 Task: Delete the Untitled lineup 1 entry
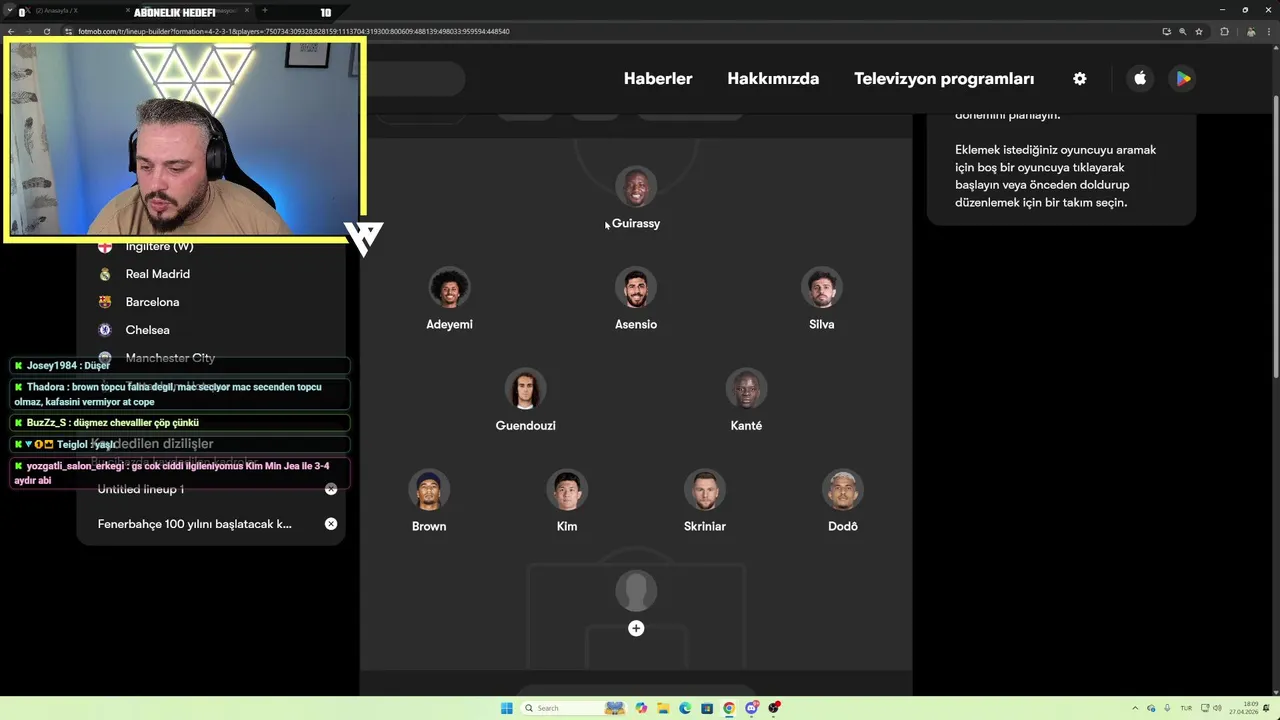click(331, 489)
